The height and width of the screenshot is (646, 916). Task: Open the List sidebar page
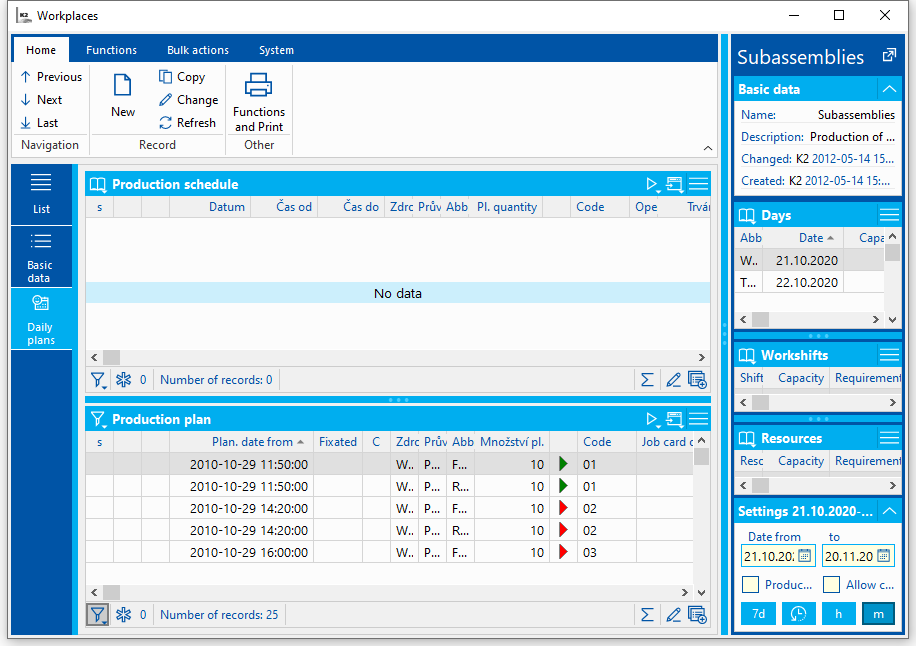pos(41,194)
